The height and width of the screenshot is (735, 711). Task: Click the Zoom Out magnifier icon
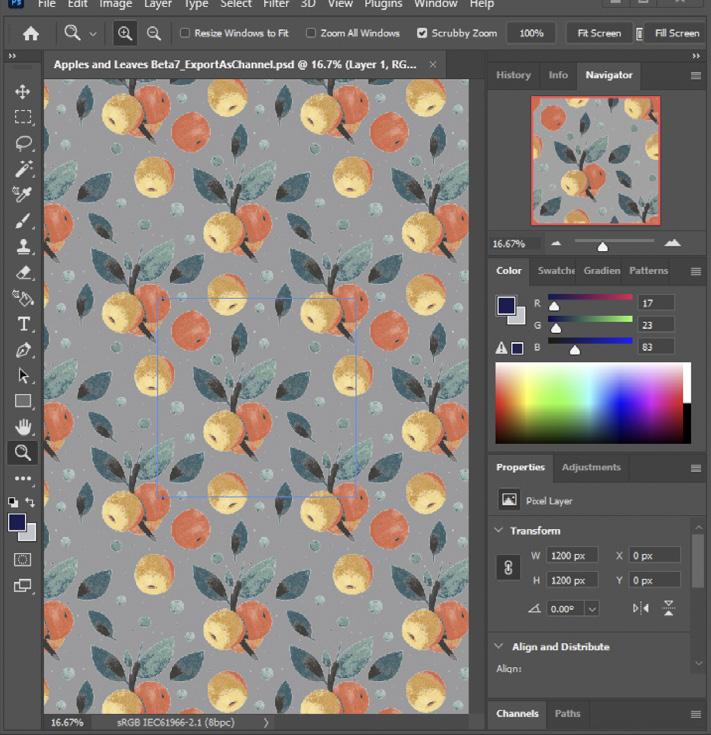pyautogui.click(x=154, y=33)
